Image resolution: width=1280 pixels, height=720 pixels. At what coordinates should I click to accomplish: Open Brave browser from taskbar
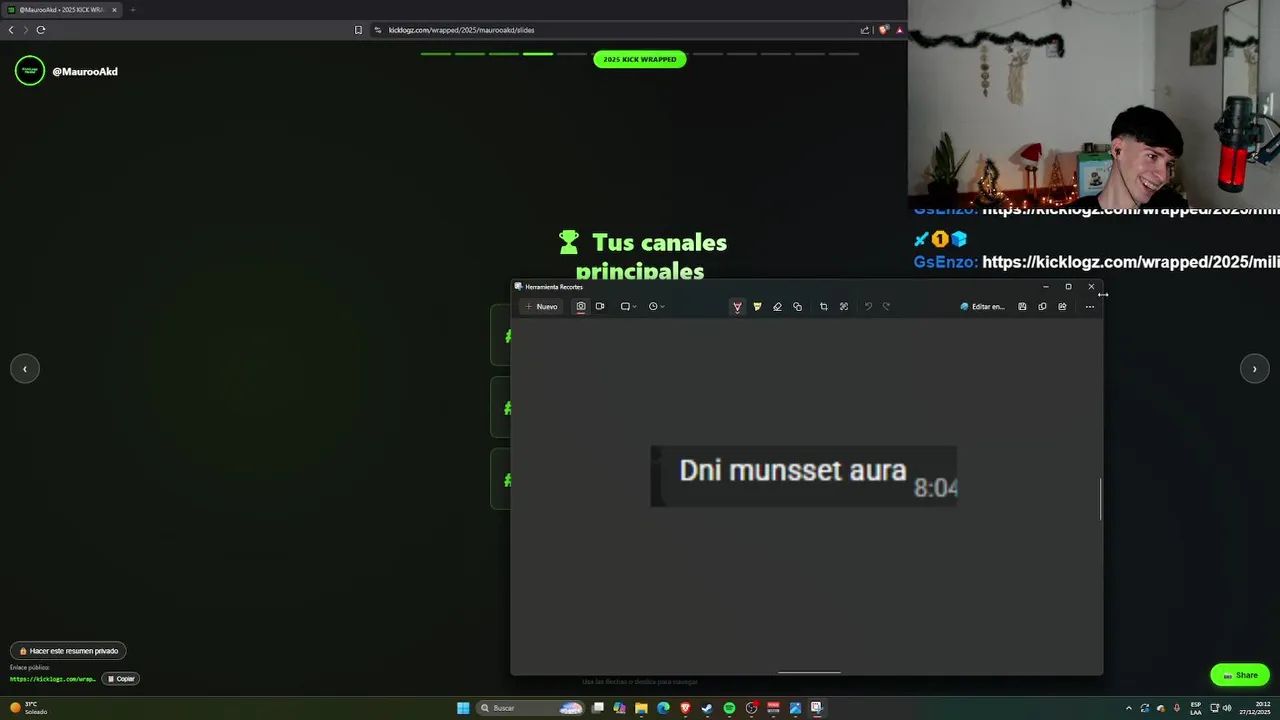pos(685,708)
